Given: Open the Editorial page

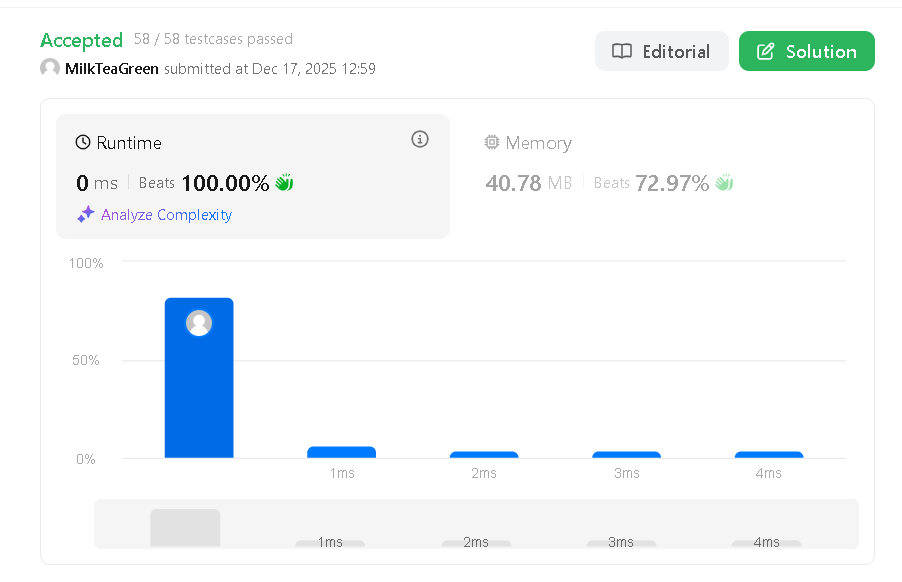Looking at the screenshot, I should (661, 51).
